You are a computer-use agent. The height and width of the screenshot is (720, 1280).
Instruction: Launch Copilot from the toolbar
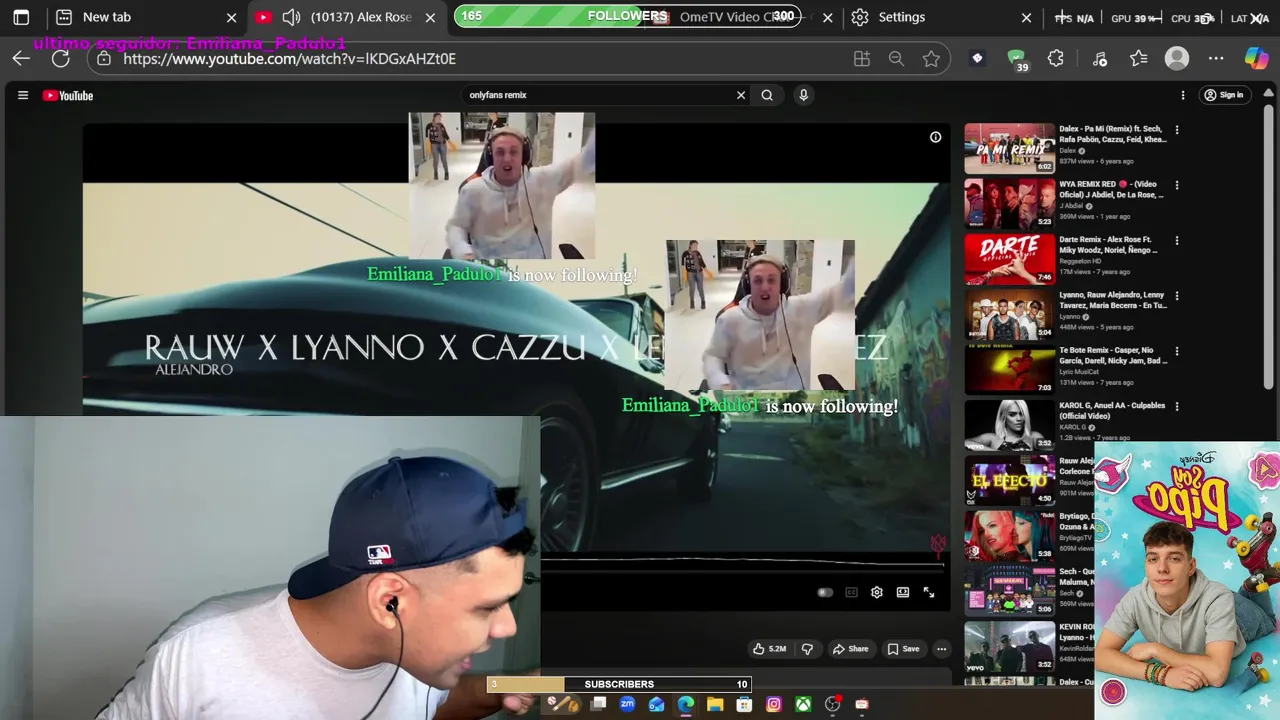1256,59
